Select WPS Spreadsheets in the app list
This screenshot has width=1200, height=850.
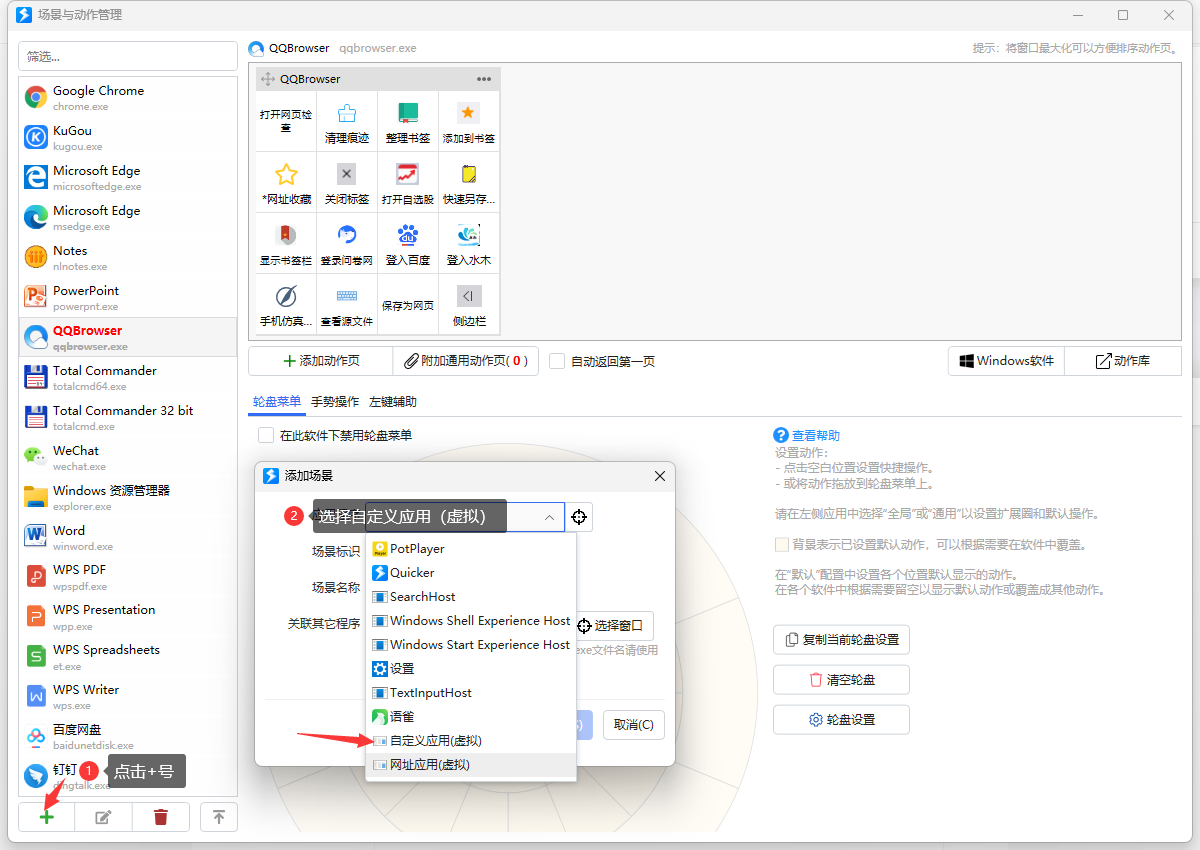pos(128,656)
